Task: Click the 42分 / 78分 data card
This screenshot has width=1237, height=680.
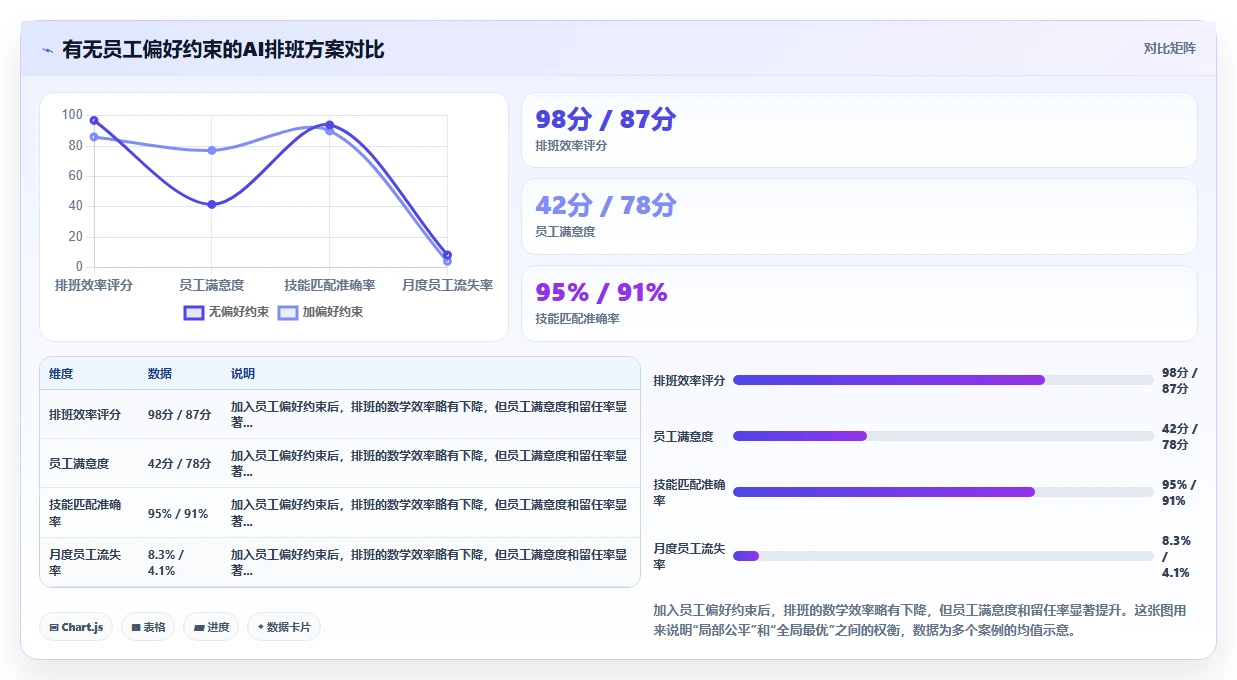Action: (859, 216)
